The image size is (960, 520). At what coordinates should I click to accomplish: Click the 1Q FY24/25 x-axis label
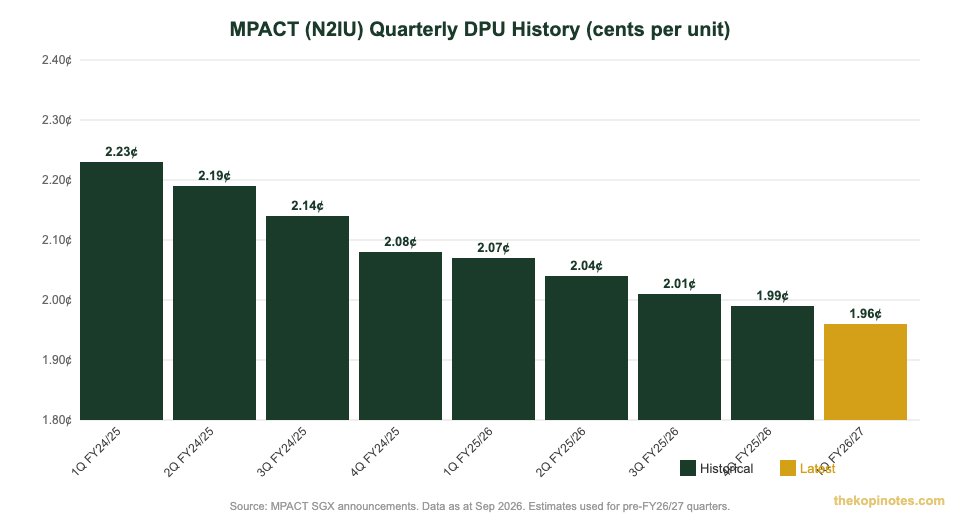pos(96,452)
